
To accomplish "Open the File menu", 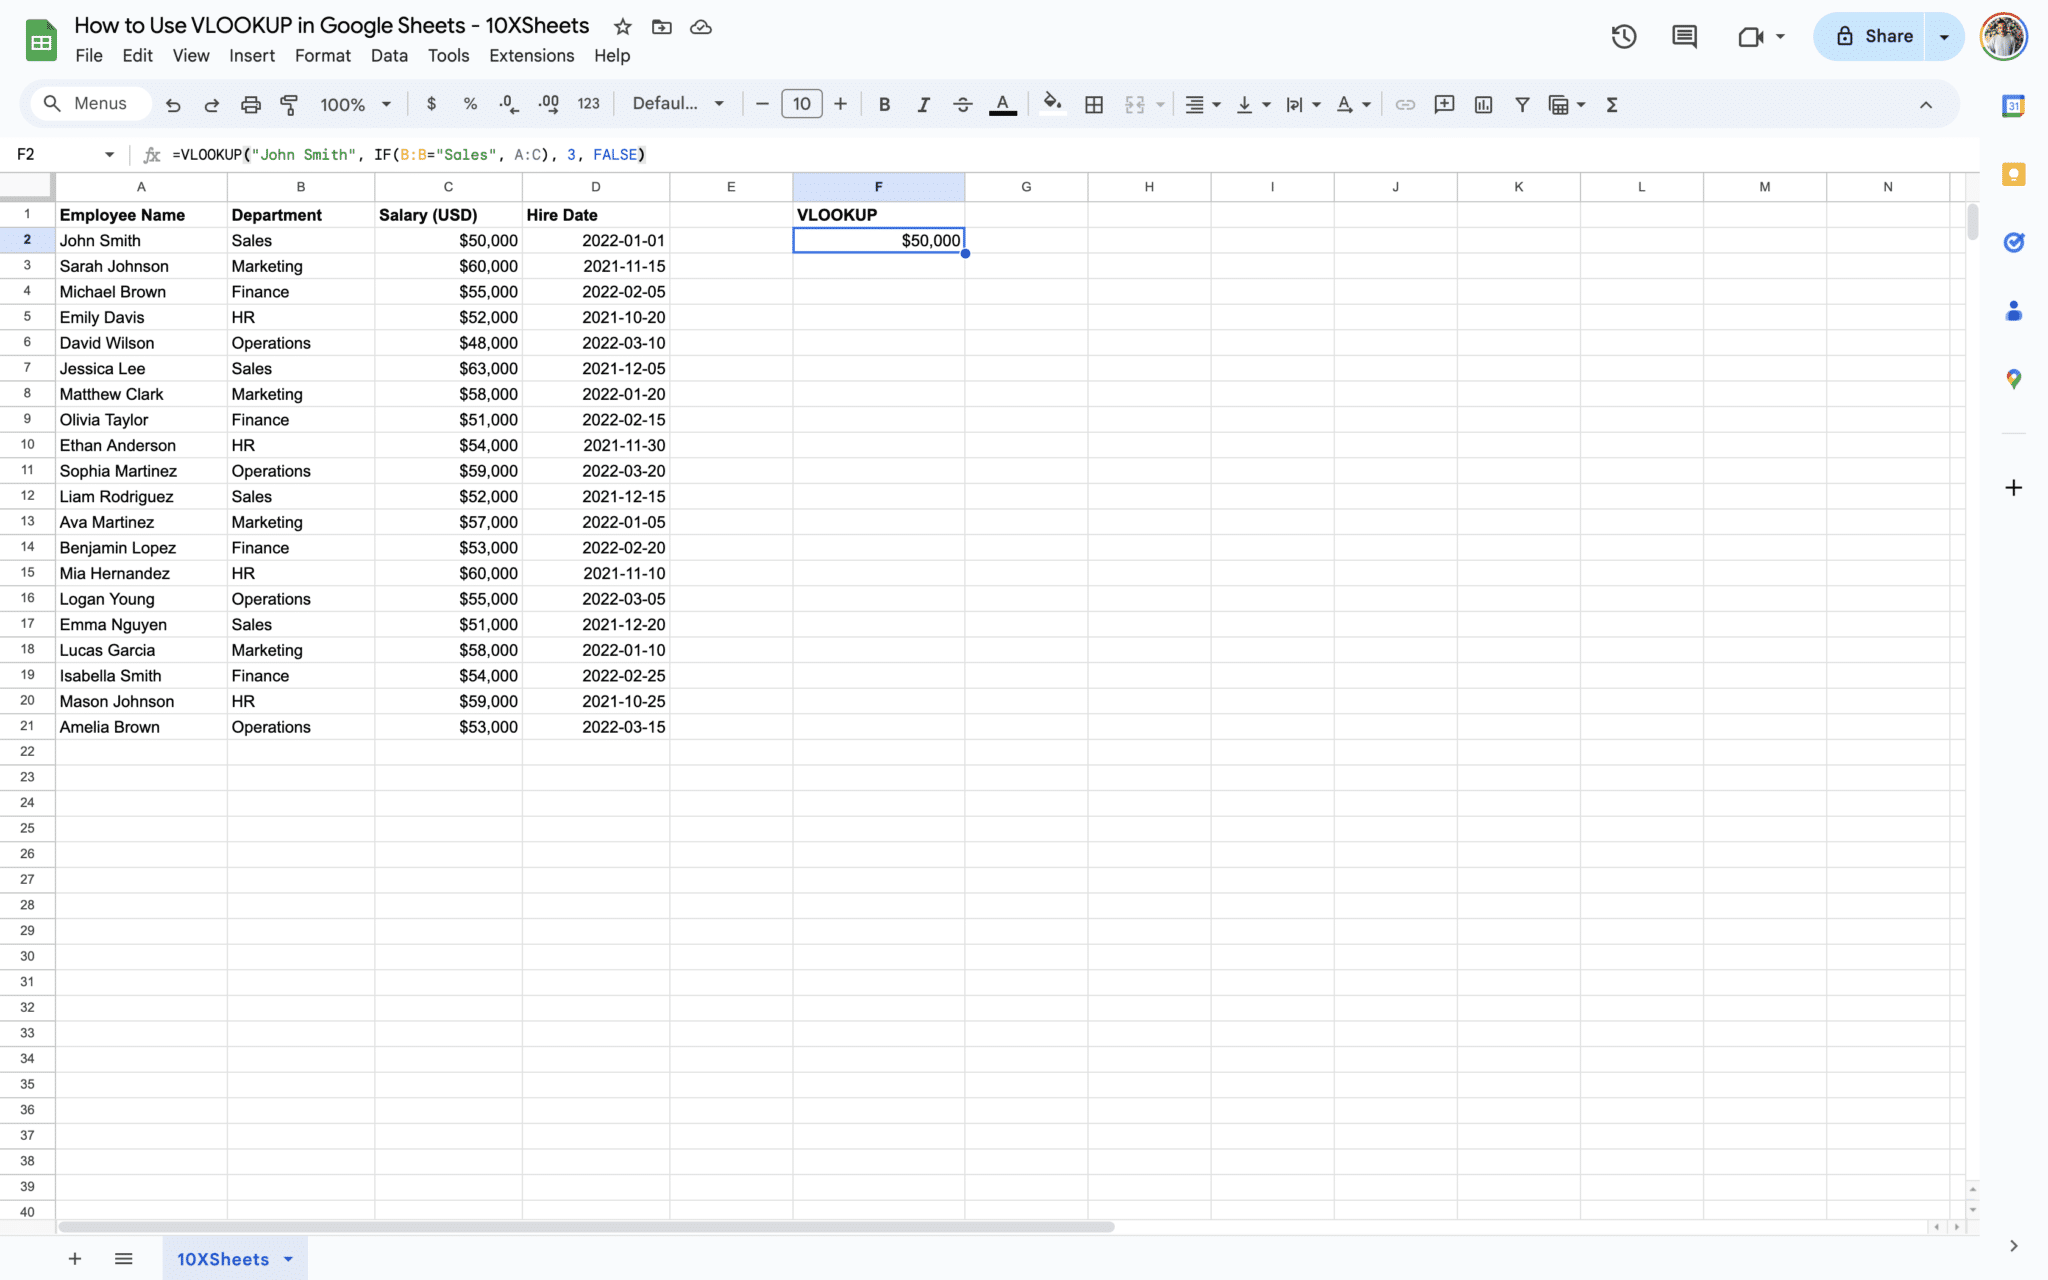I will (89, 56).
